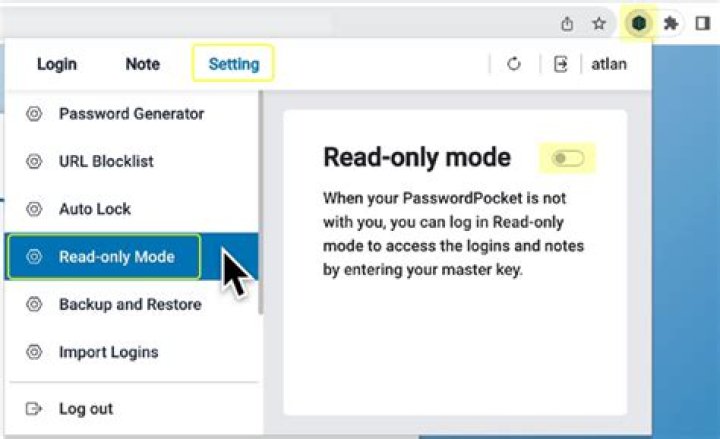The width and height of the screenshot is (720, 439).
Task: Click the gear icon next to URL Blocklist
Action: (x=34, y=161)
